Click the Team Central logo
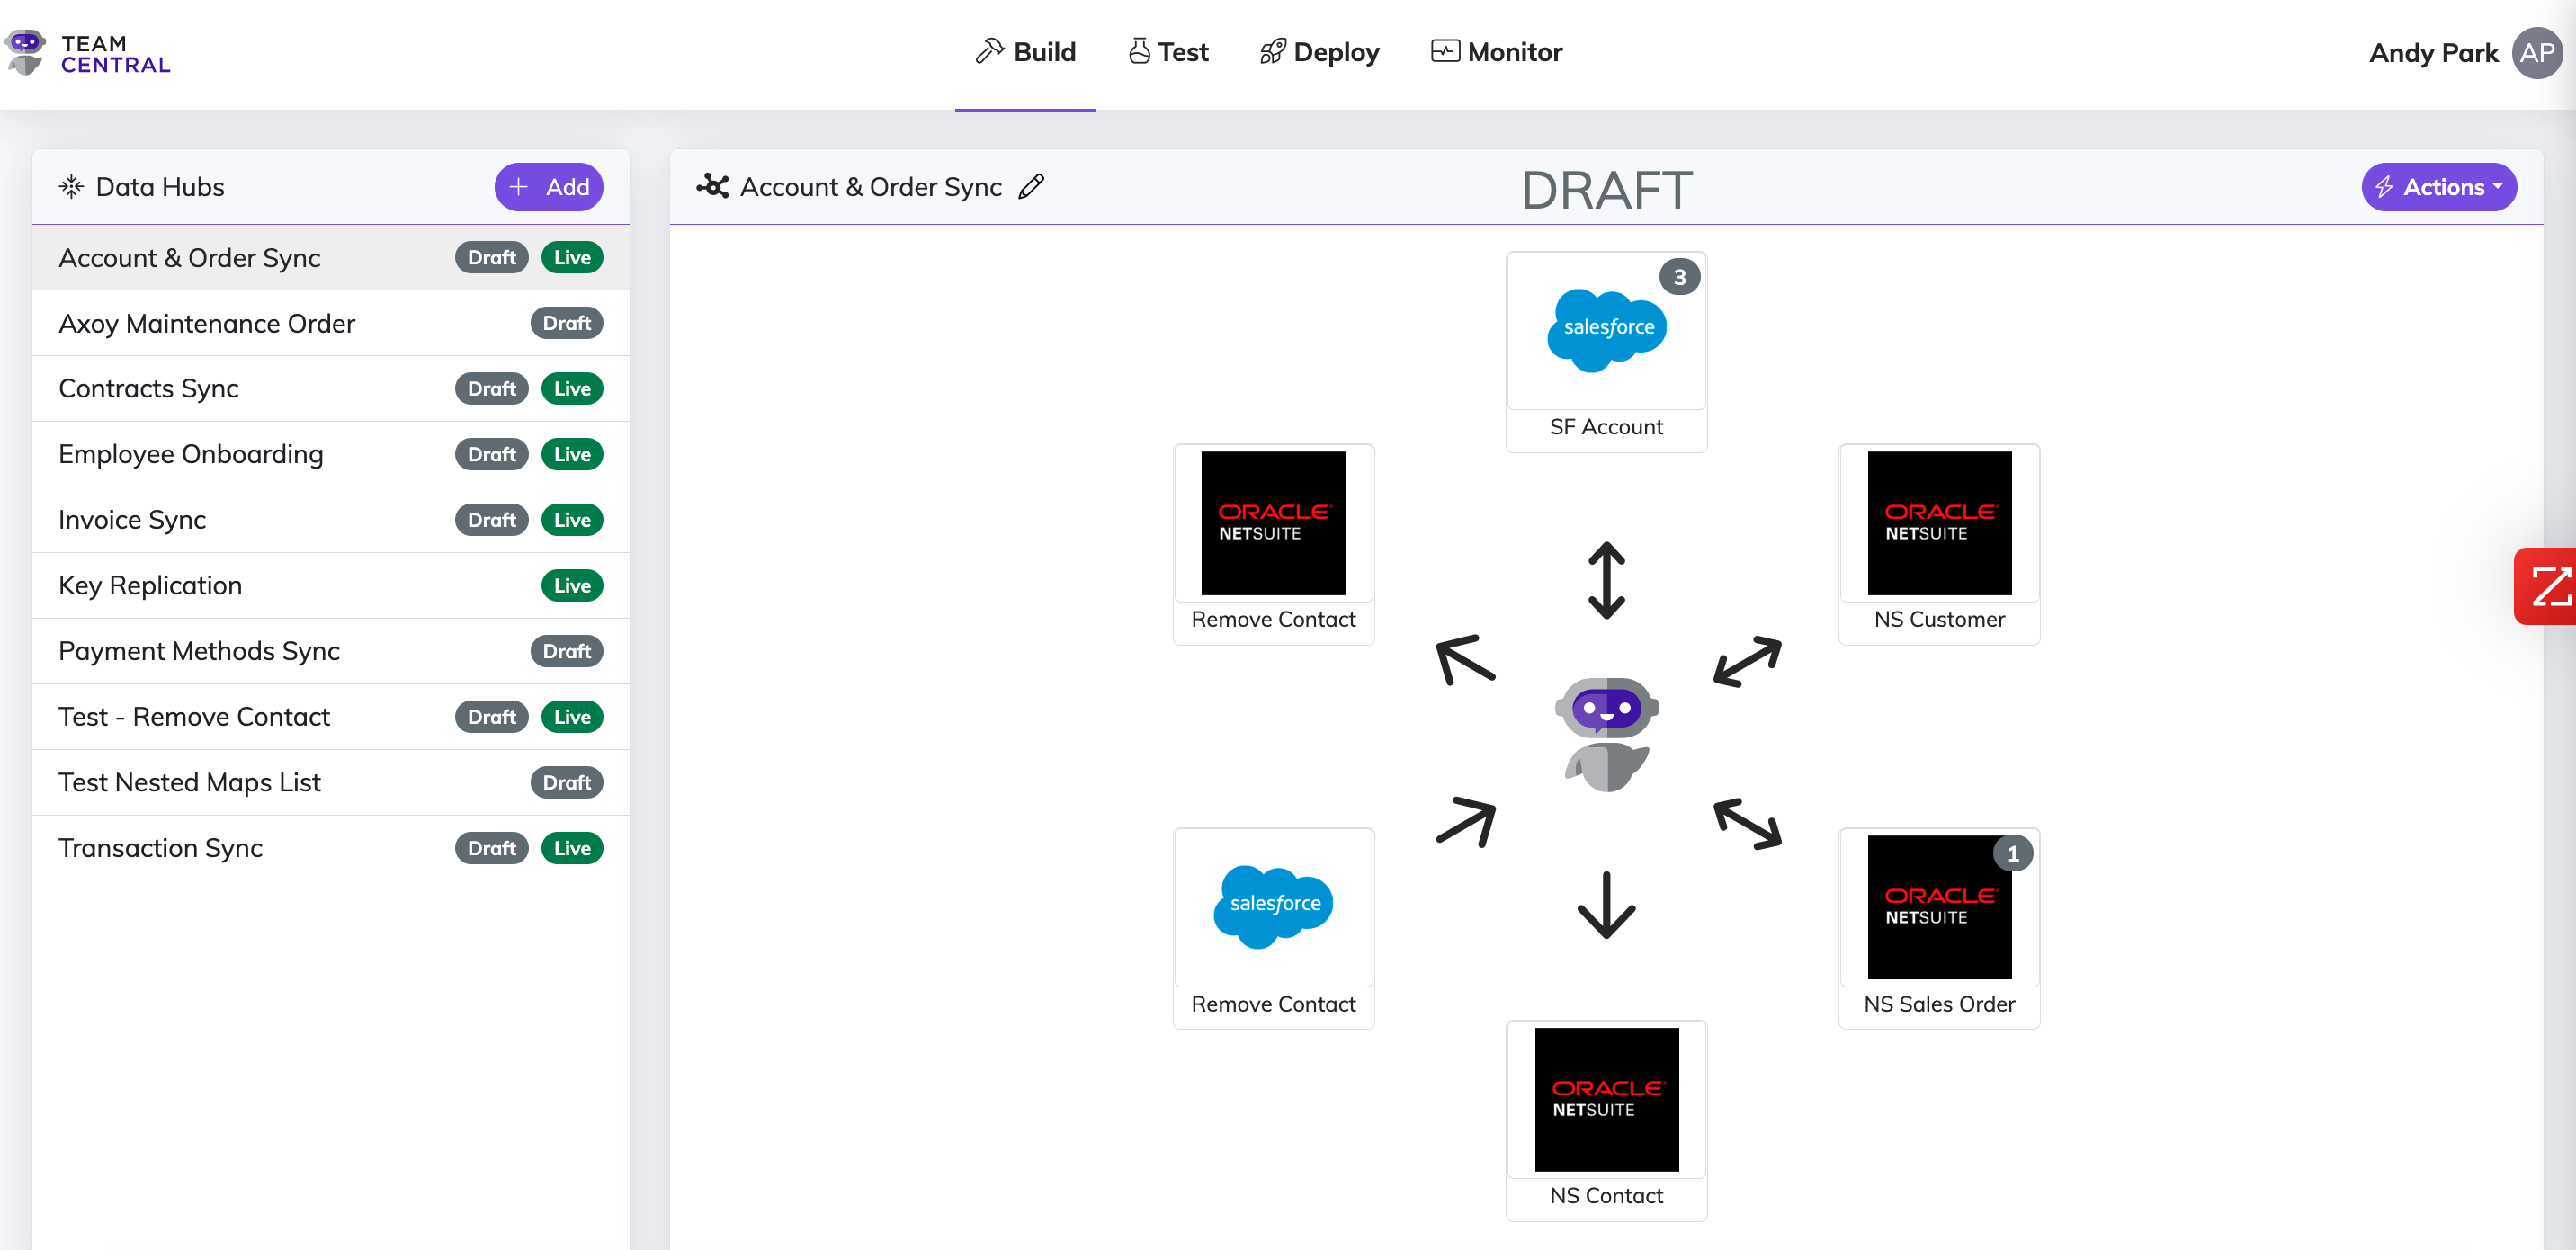The height and width of the screenshot is (1250, 2576). (x=88, y=53)
